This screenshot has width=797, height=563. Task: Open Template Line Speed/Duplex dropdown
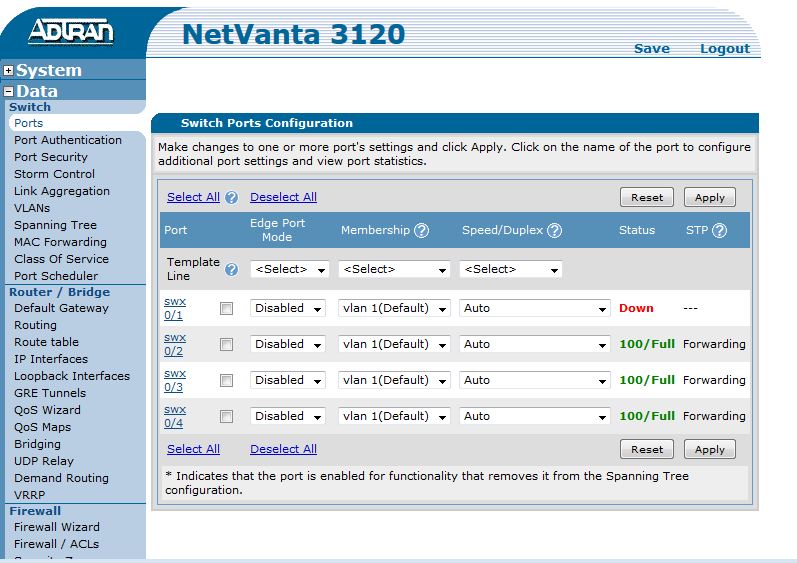(510, 269)
